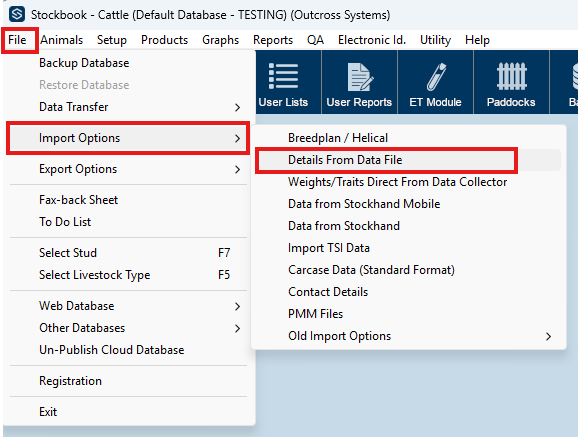Expand the Data Transfer submenu arrow
The height and width of the screenshot is (437, 578).
[237, 107]
